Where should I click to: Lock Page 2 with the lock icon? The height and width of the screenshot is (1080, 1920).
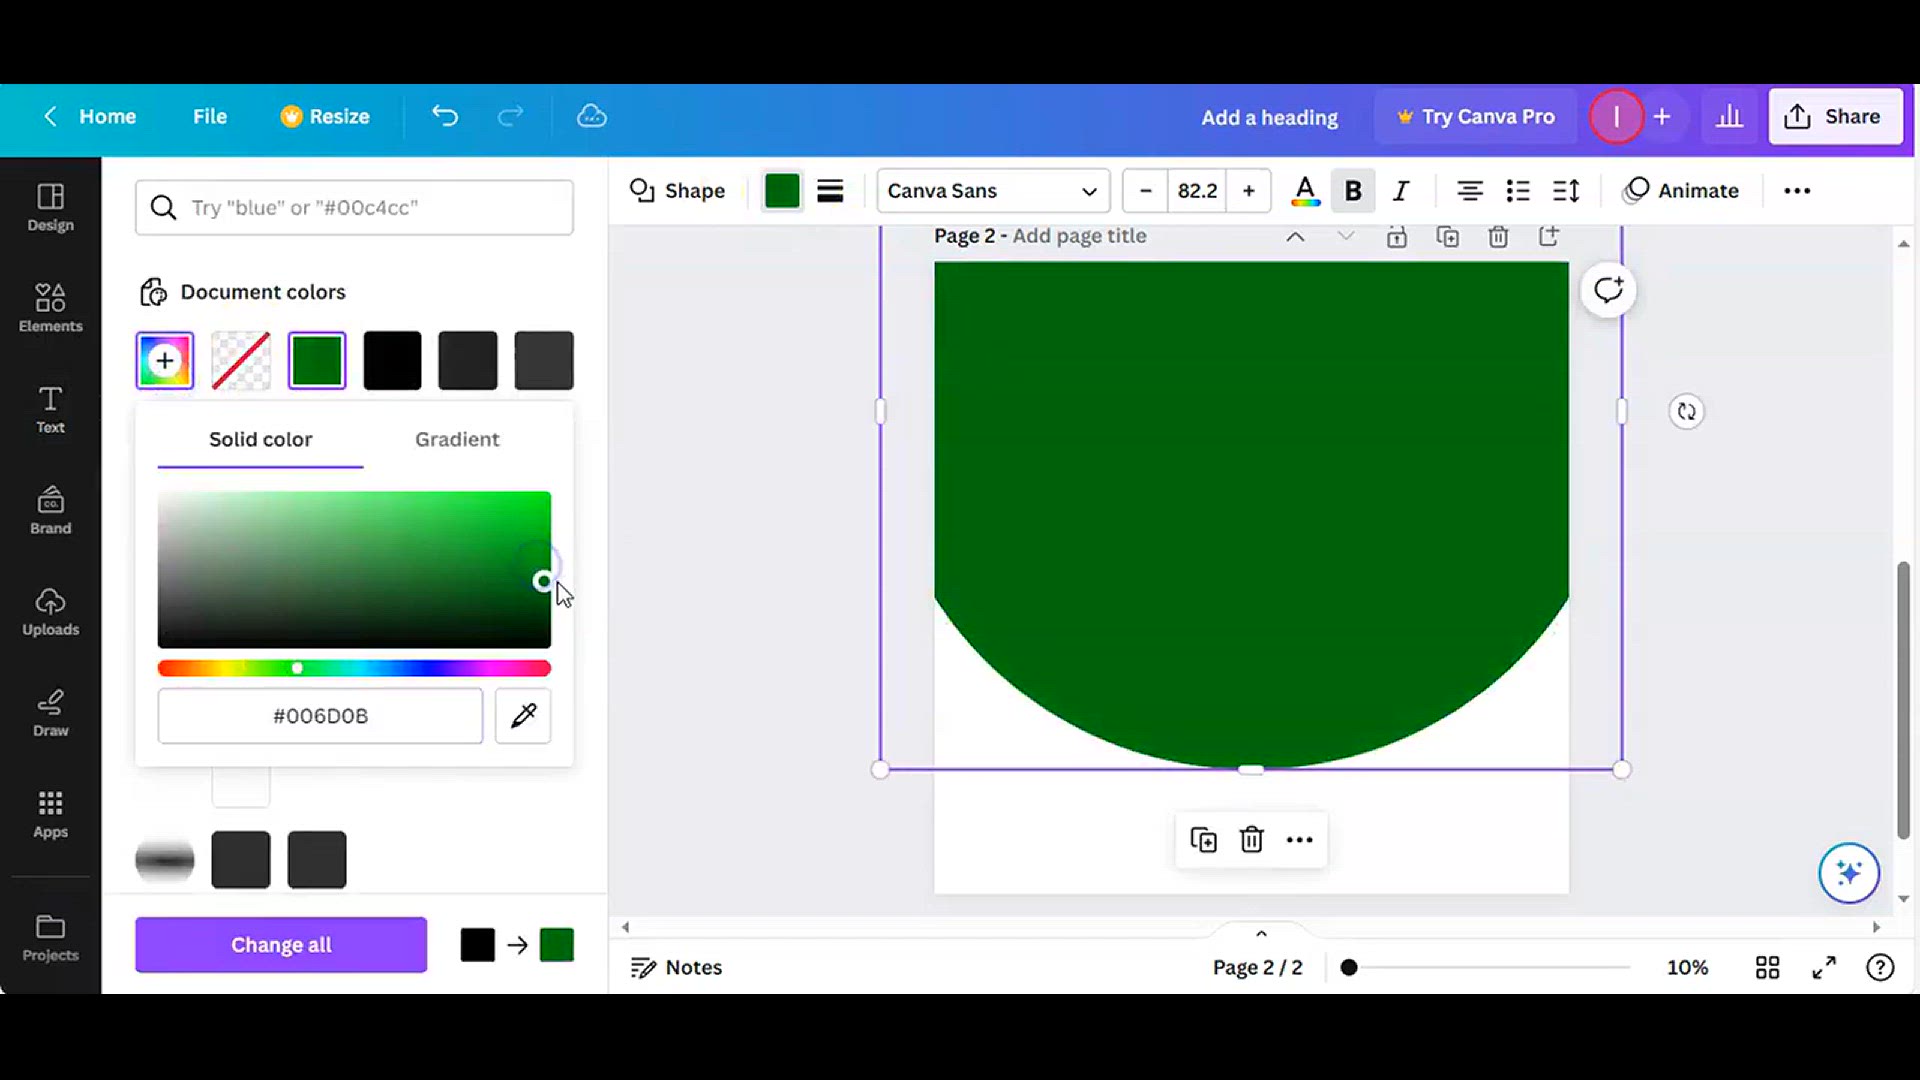tap(1397, 237)
